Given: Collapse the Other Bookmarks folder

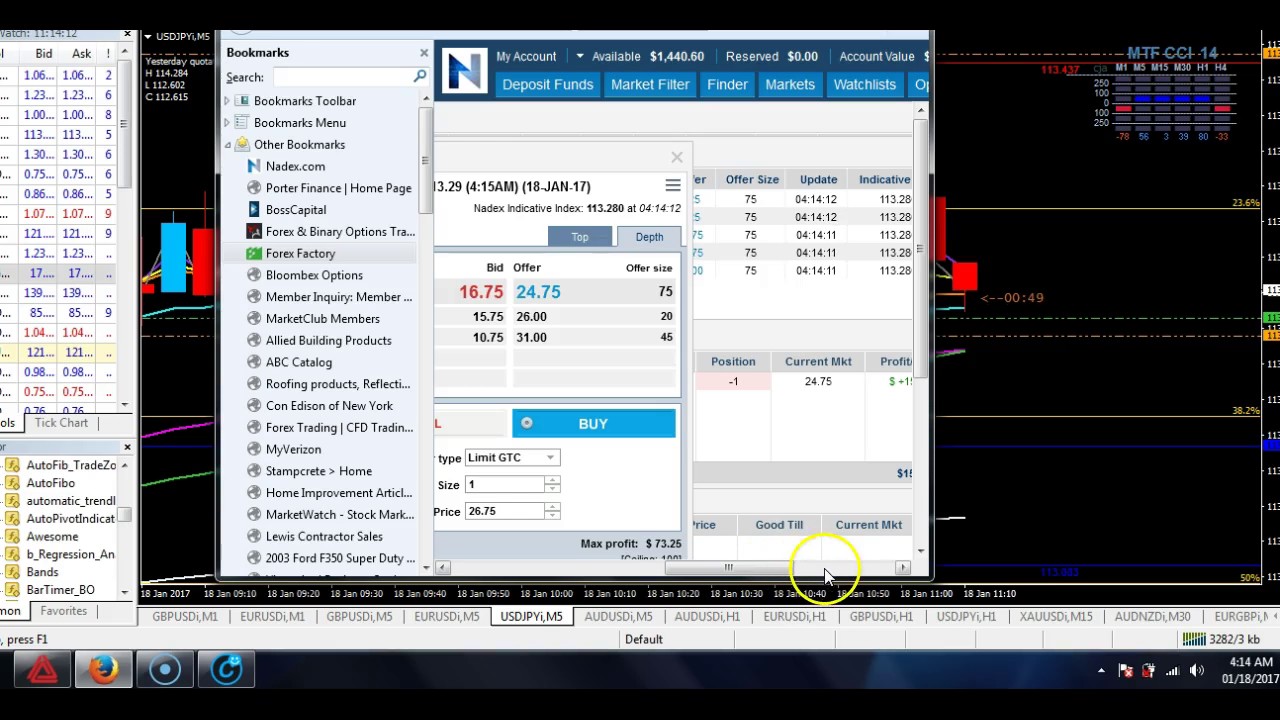Looking at the screenshot, I should (x=227, y=145).
